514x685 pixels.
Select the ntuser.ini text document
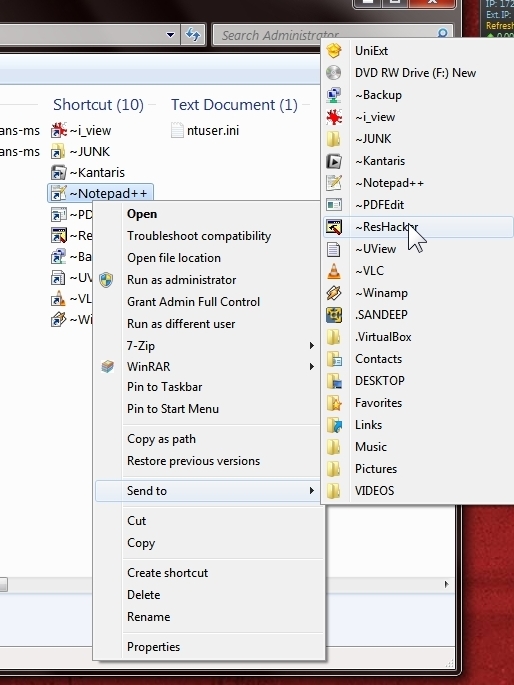tap(205, 130)
